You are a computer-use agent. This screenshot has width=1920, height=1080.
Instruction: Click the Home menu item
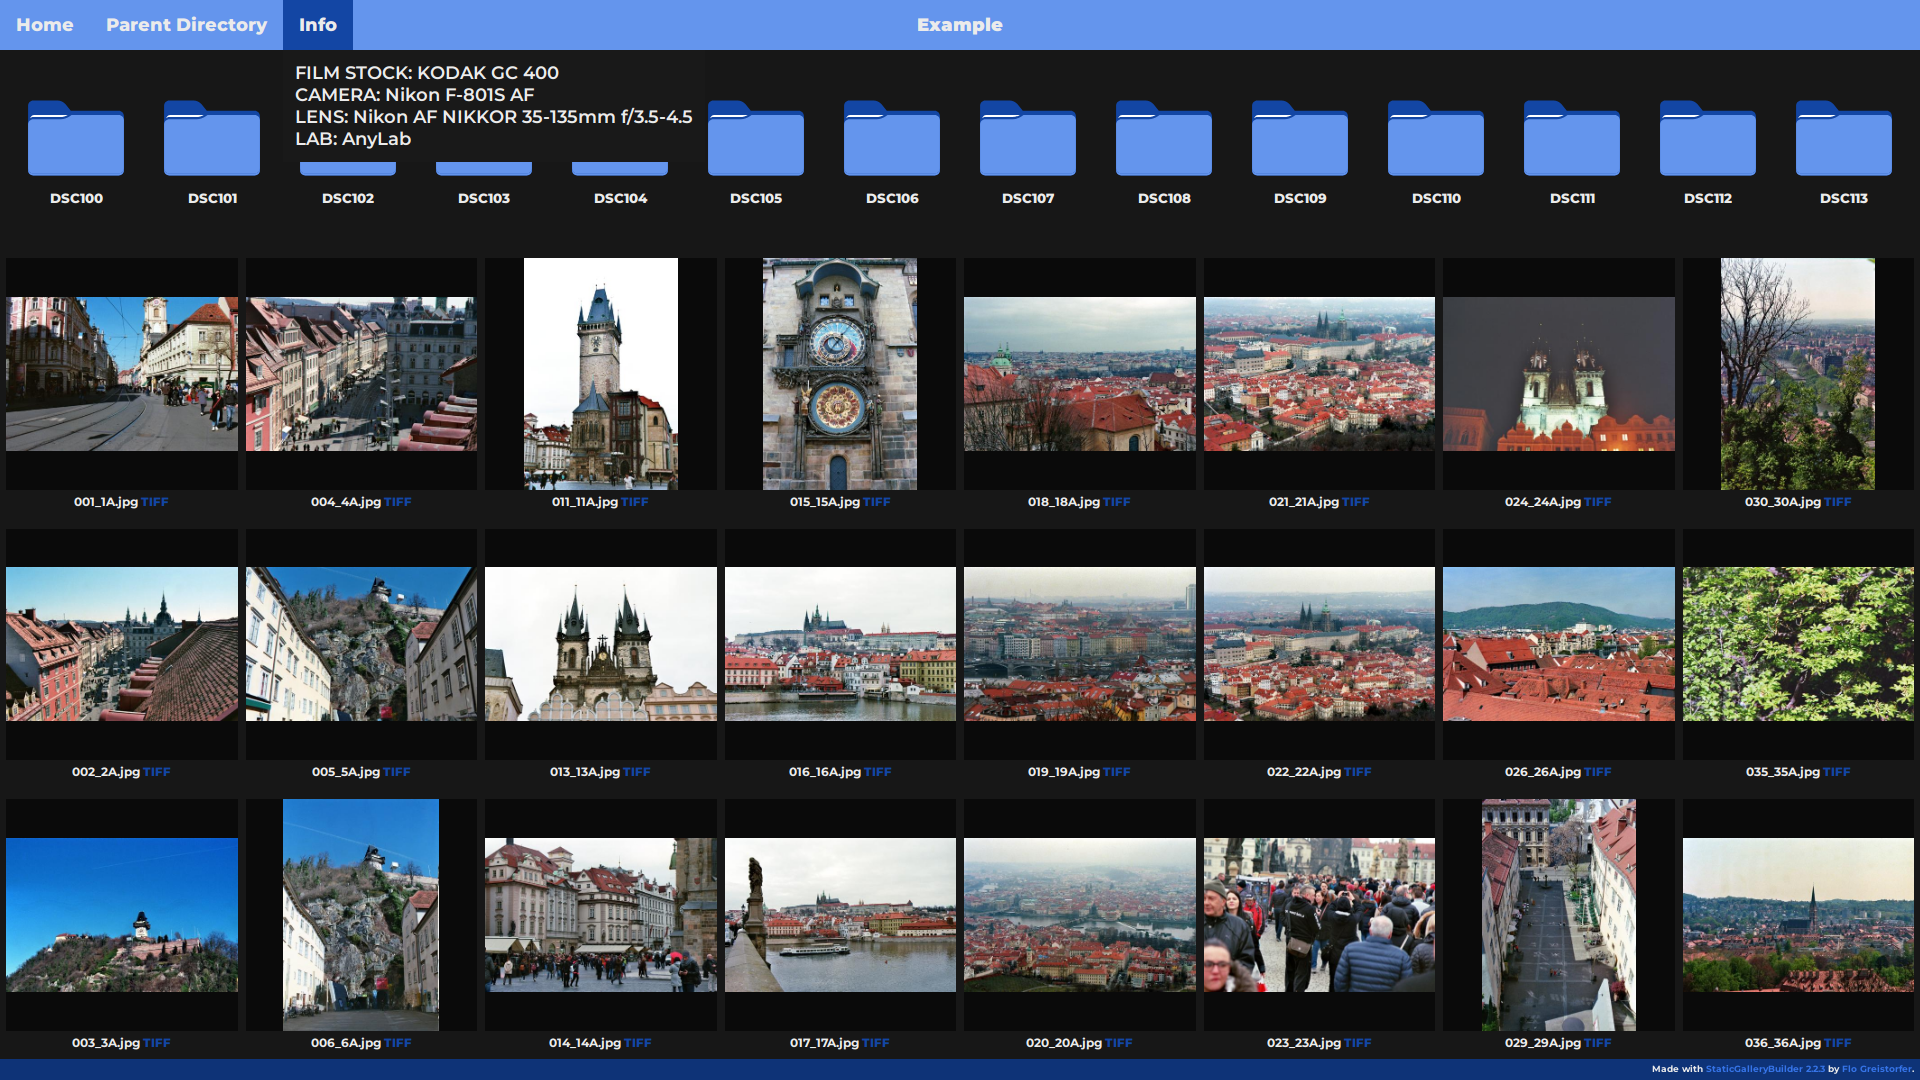tap(45, 25)
